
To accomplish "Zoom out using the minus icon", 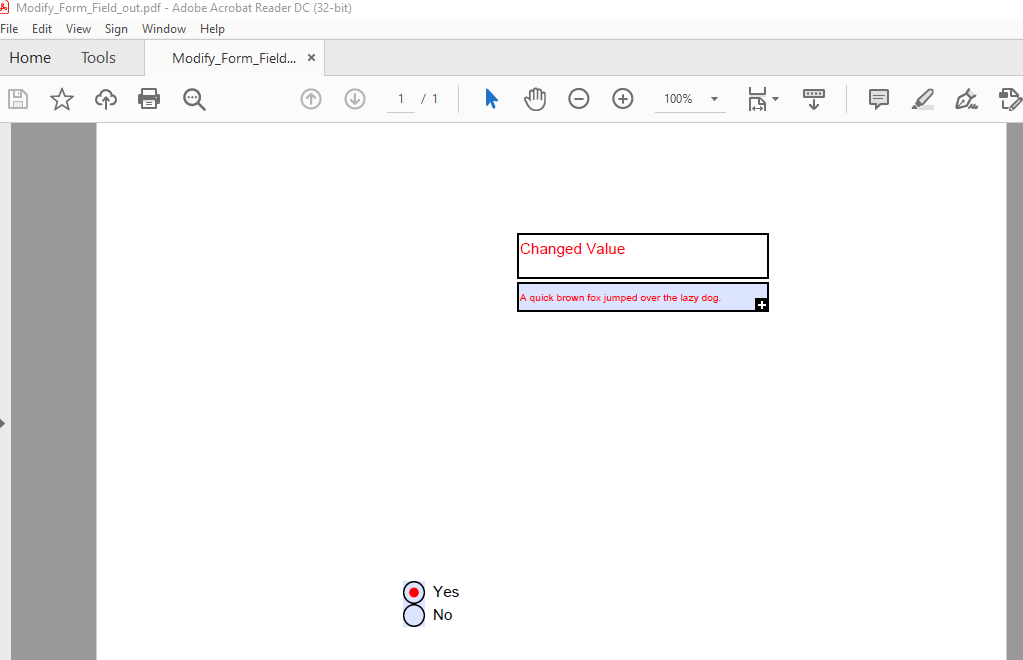I will [578, 98].
